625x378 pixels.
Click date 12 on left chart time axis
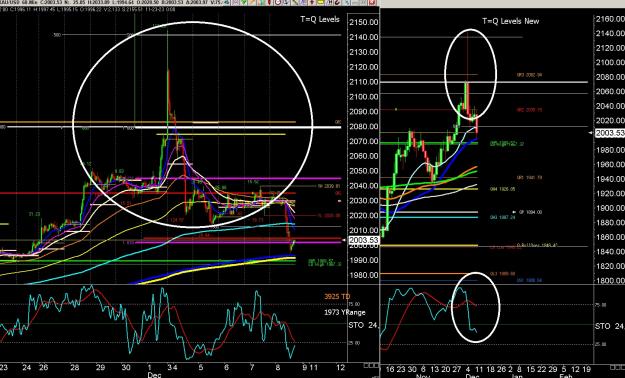(340, 368)
